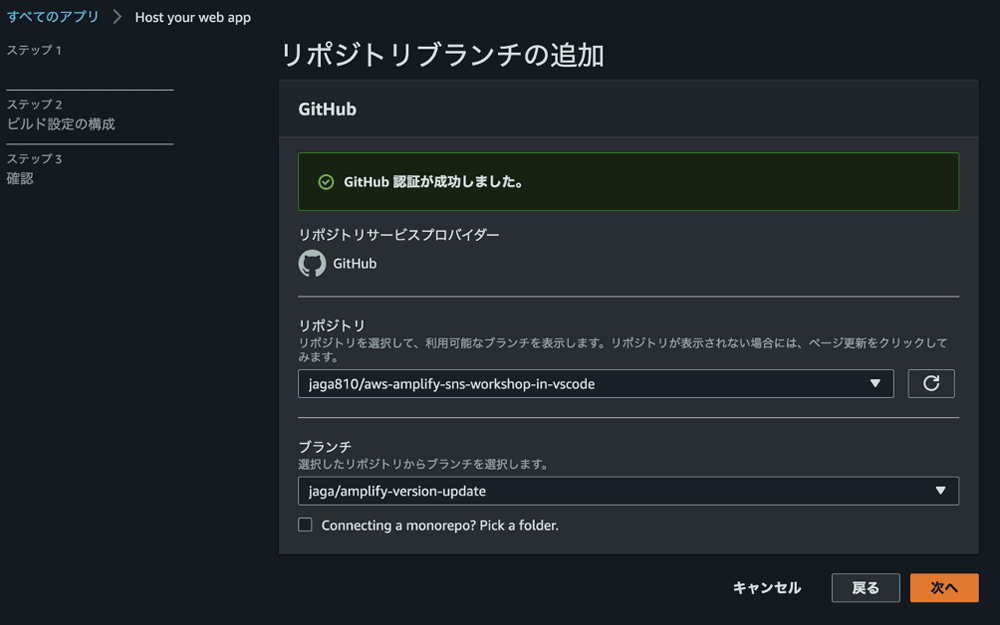Click the リポジトリ field label
This screenshot has width=1000, height=625.
tap(332, 325)
